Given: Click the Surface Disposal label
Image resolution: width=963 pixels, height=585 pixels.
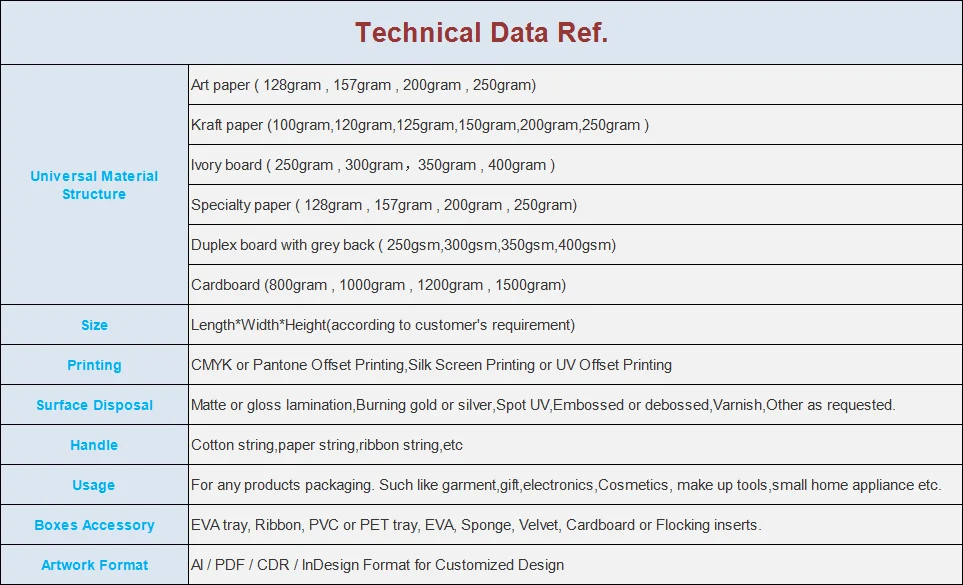Looking at the screenshot, I should pos(94,405).
